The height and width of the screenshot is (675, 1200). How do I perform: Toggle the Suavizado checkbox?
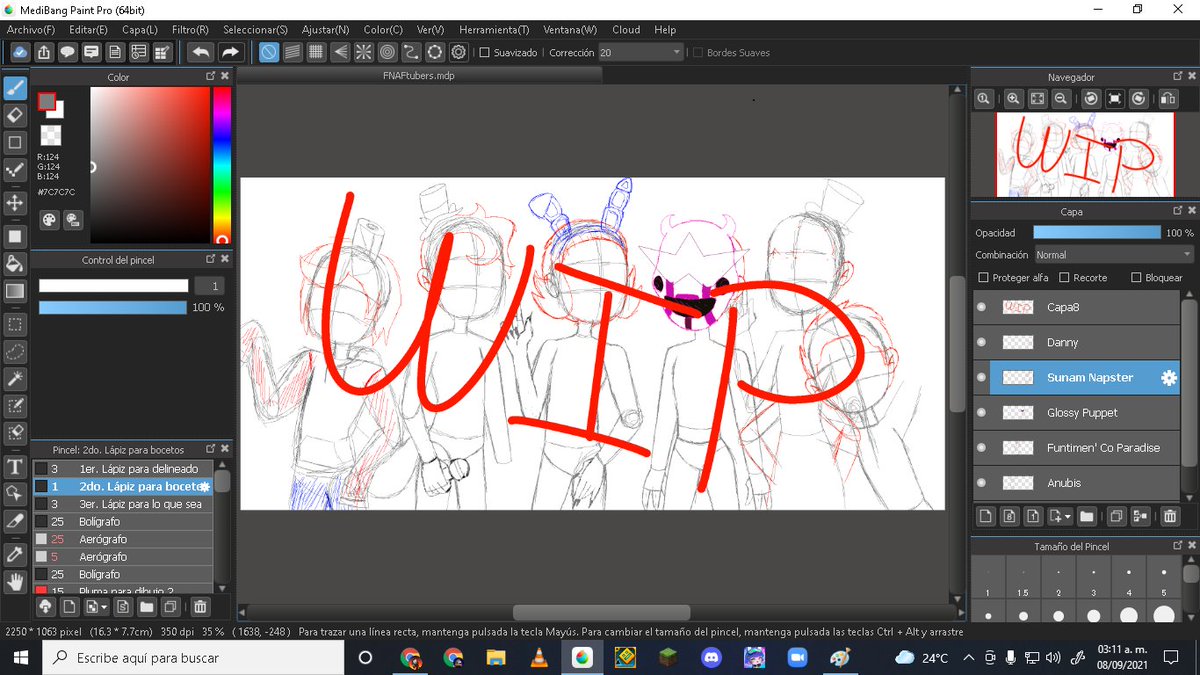pyautogui.click(x=485, y=53)
